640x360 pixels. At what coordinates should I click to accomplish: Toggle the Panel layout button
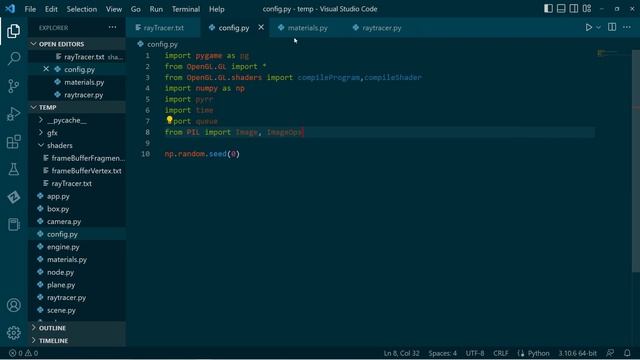click(561, 9)
